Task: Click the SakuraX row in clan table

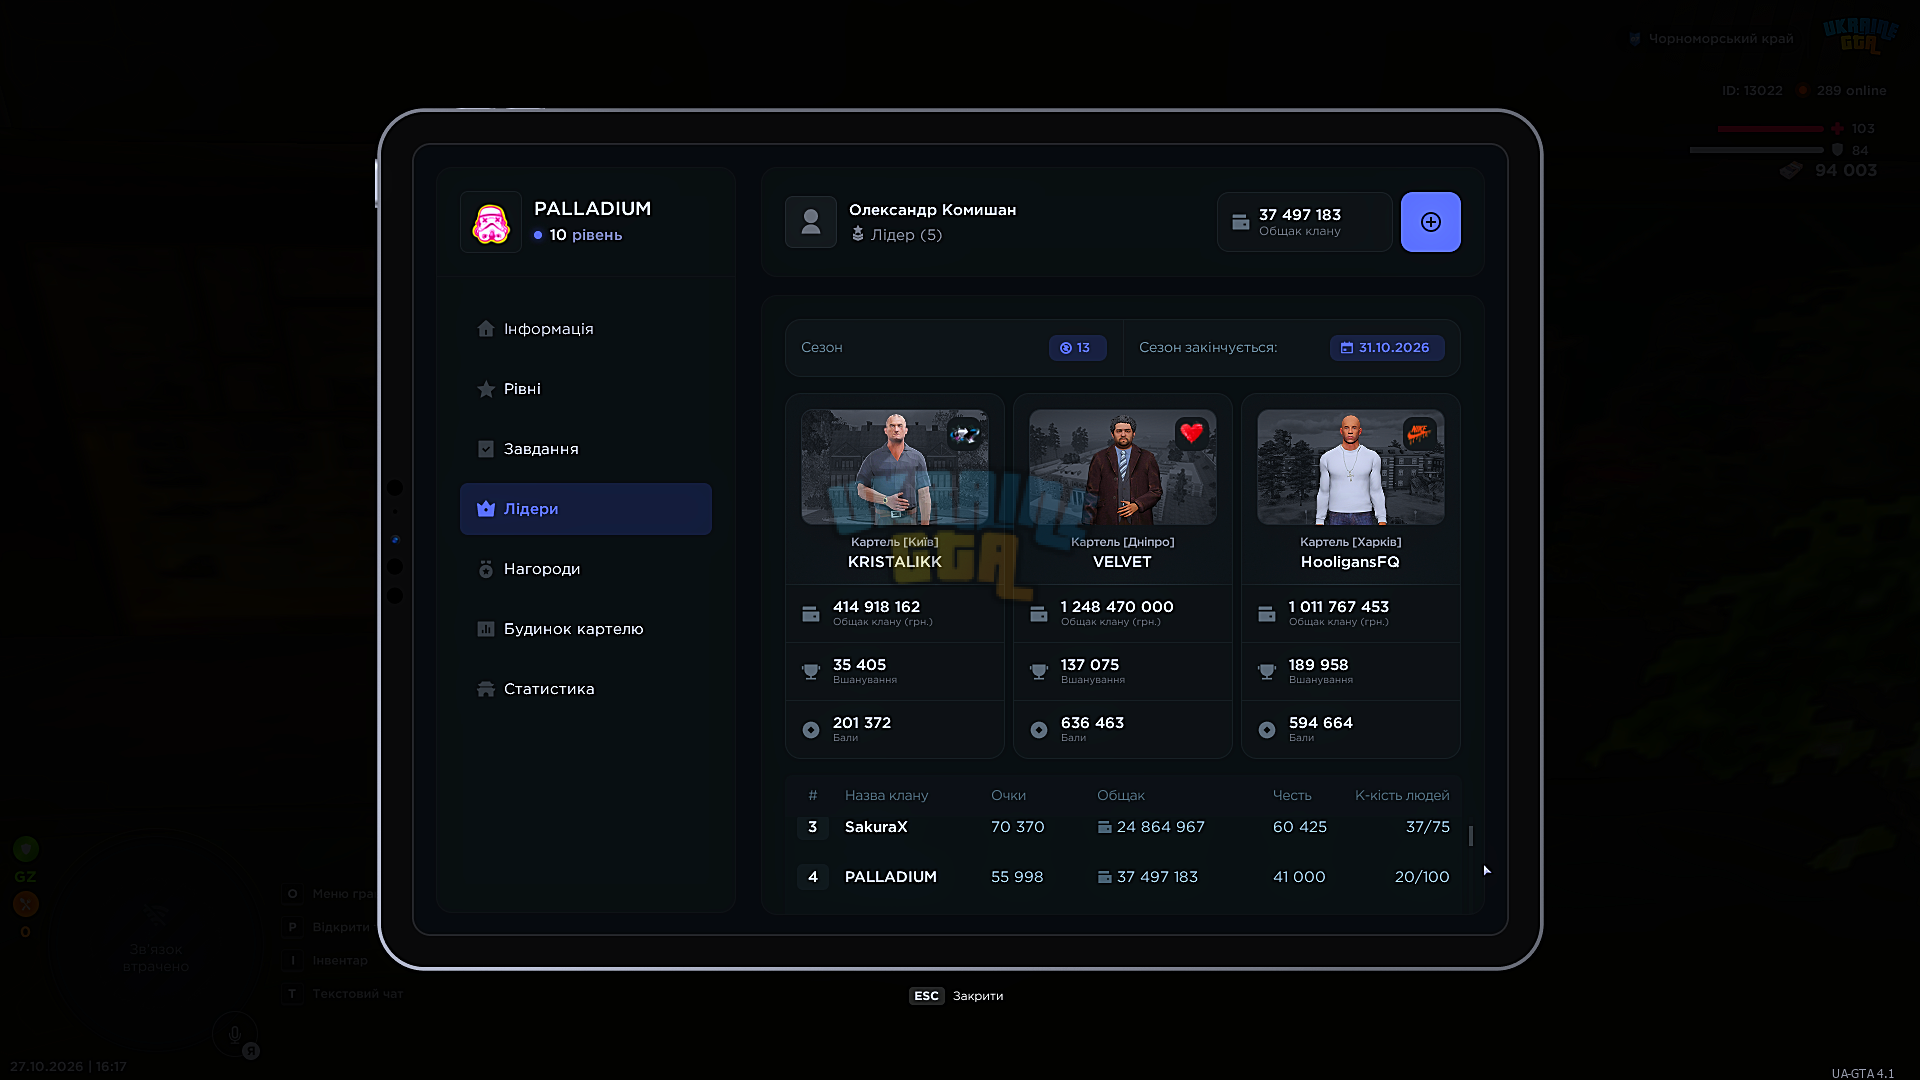Action: click(x=1123, y=827)
